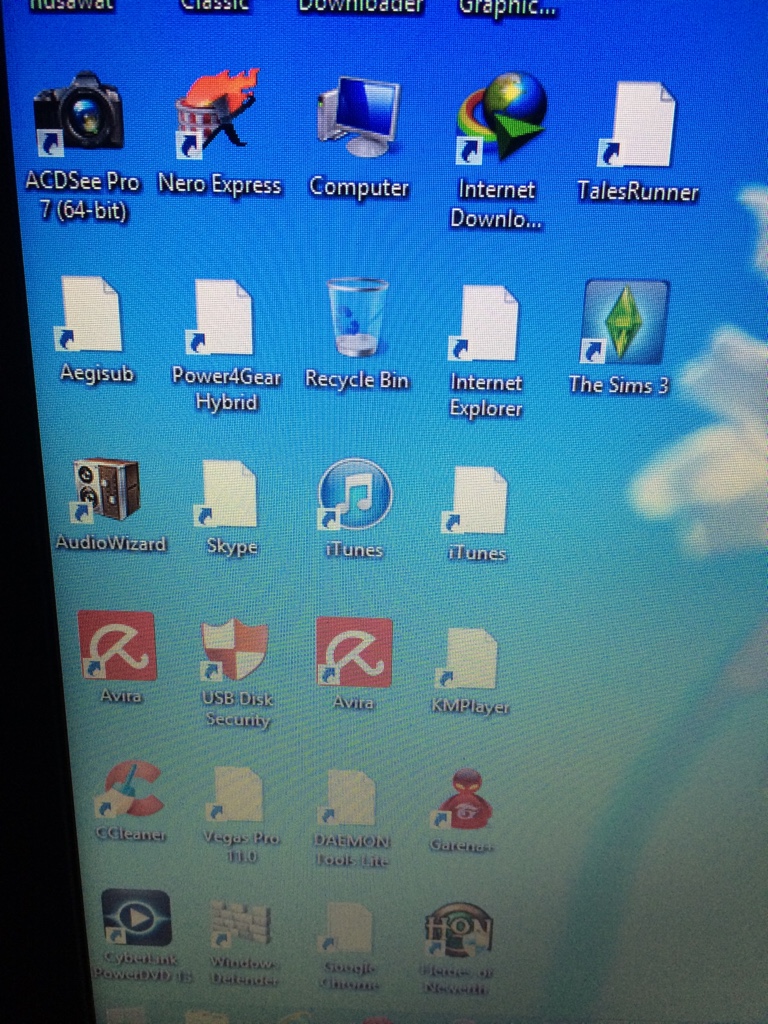Open the Vegas Pro 11.0 shortcut
Image resolution: width=768 pixels, height=1024 pixels.
(234, 793)
